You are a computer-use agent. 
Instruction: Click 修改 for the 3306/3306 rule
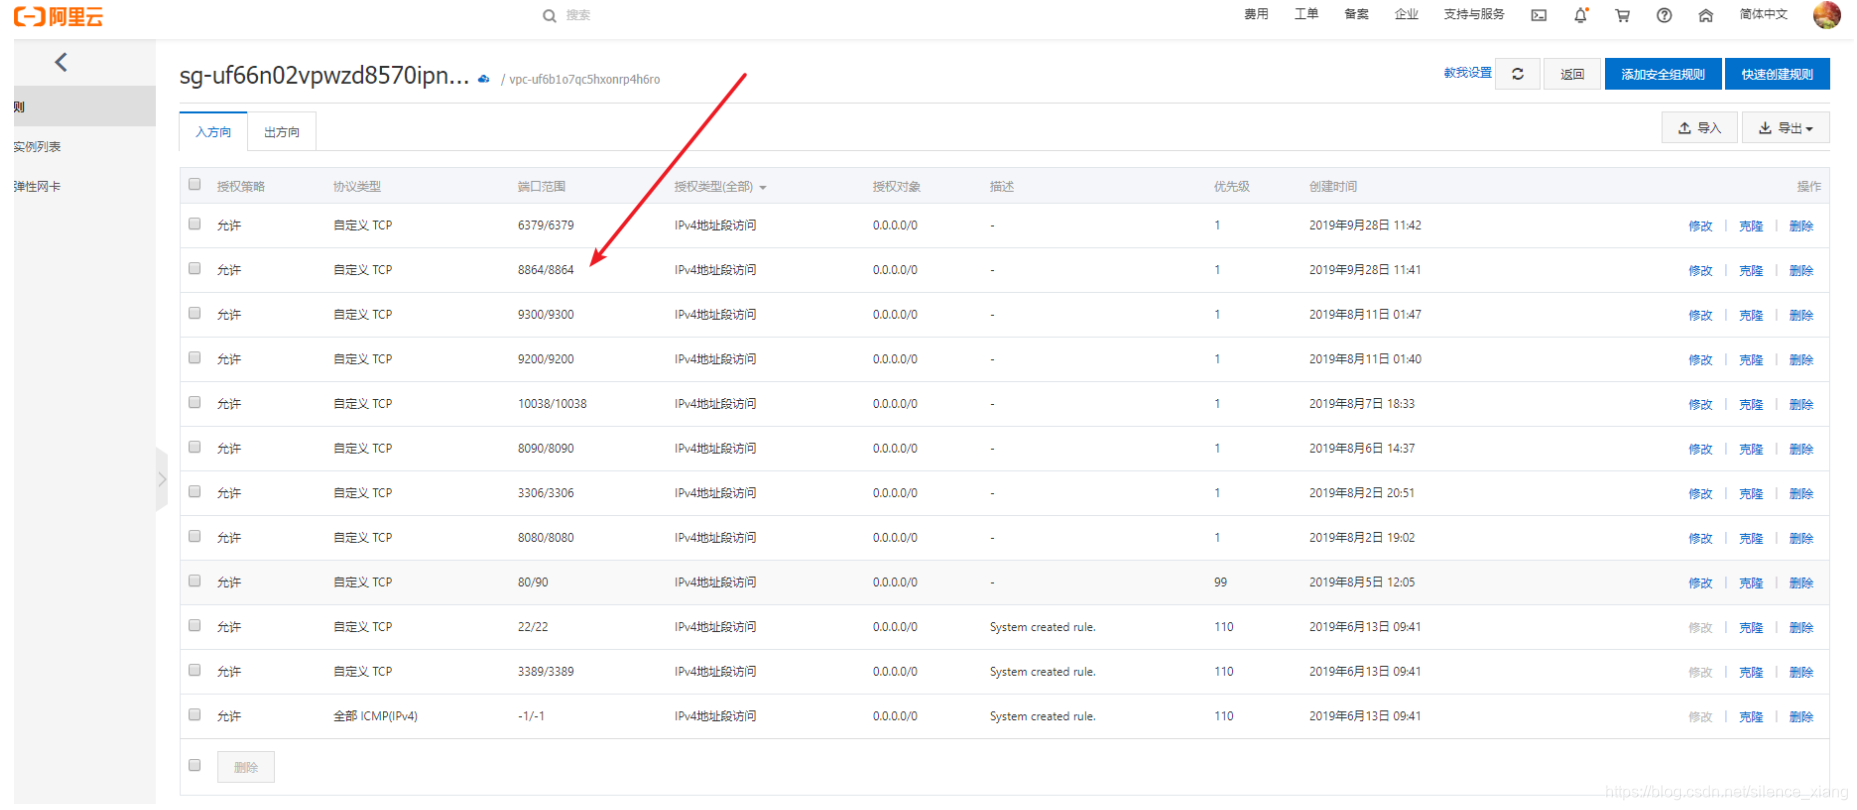[1700, 494]
